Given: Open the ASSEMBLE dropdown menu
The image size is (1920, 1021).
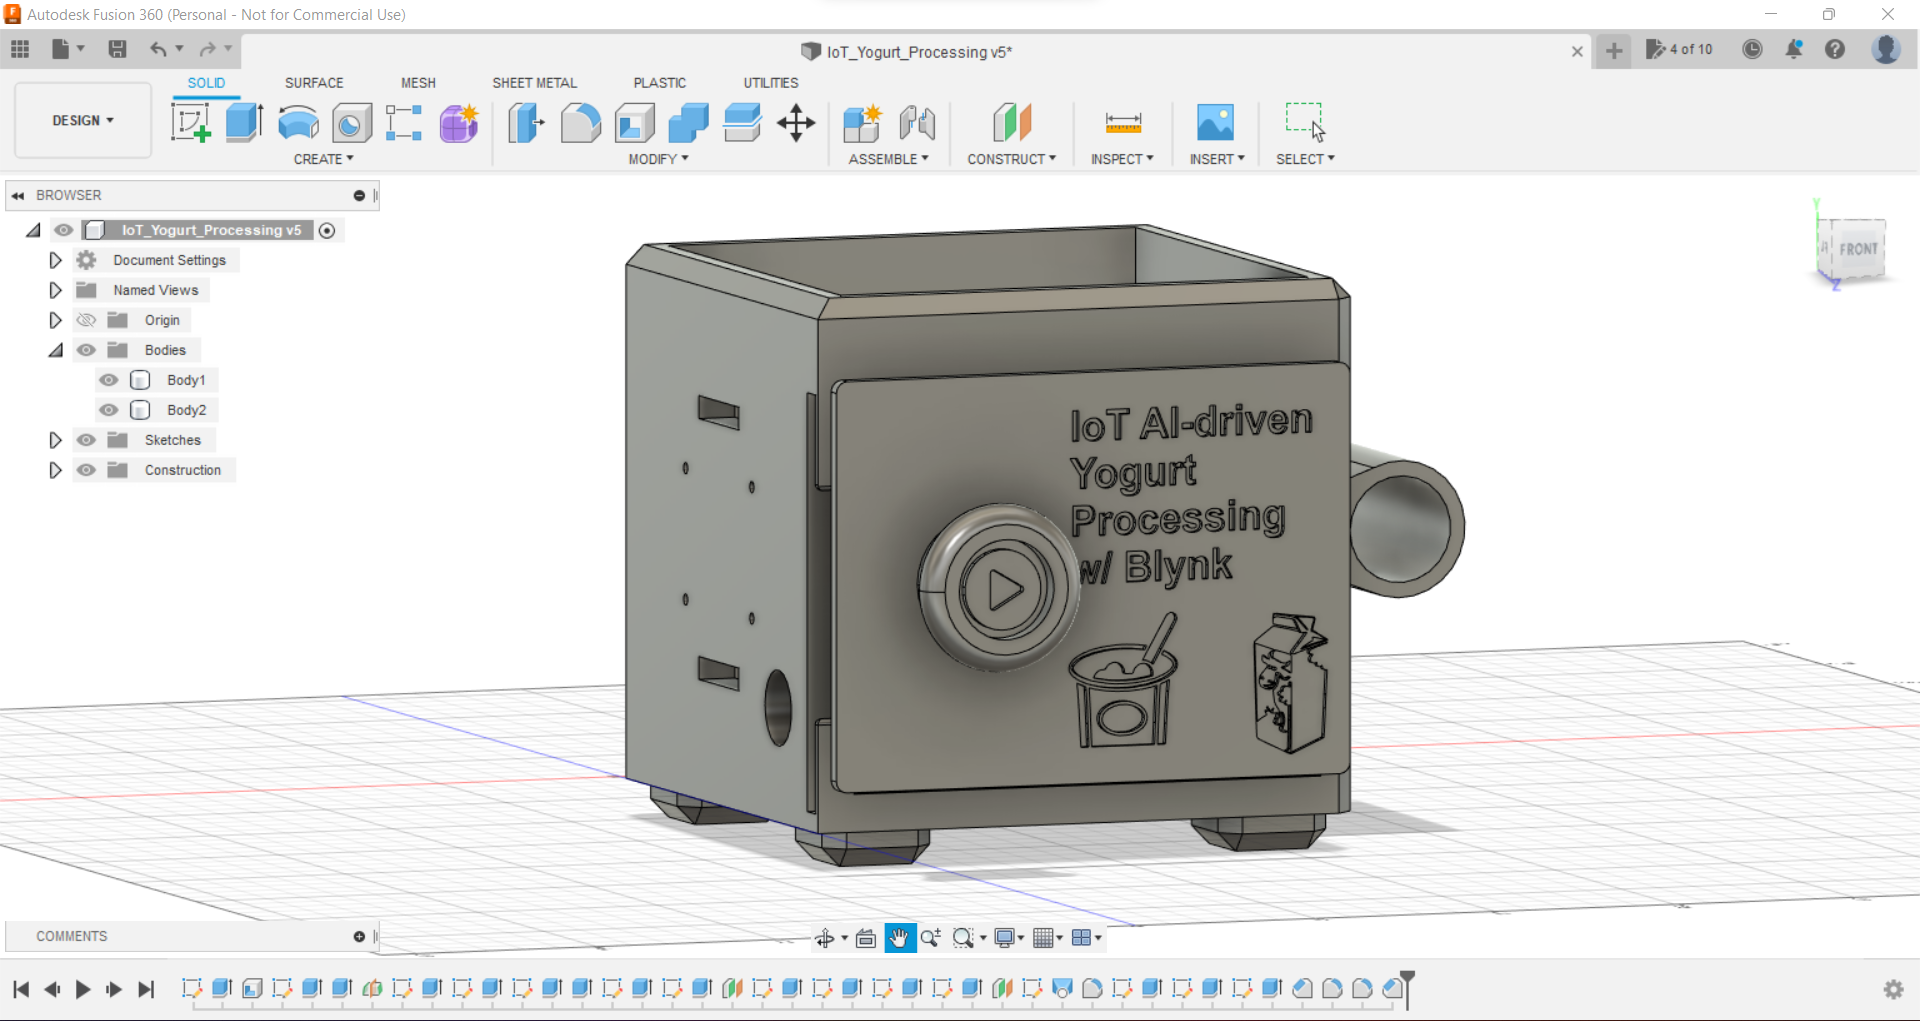Looking at the screenshot, I should 888,159.
